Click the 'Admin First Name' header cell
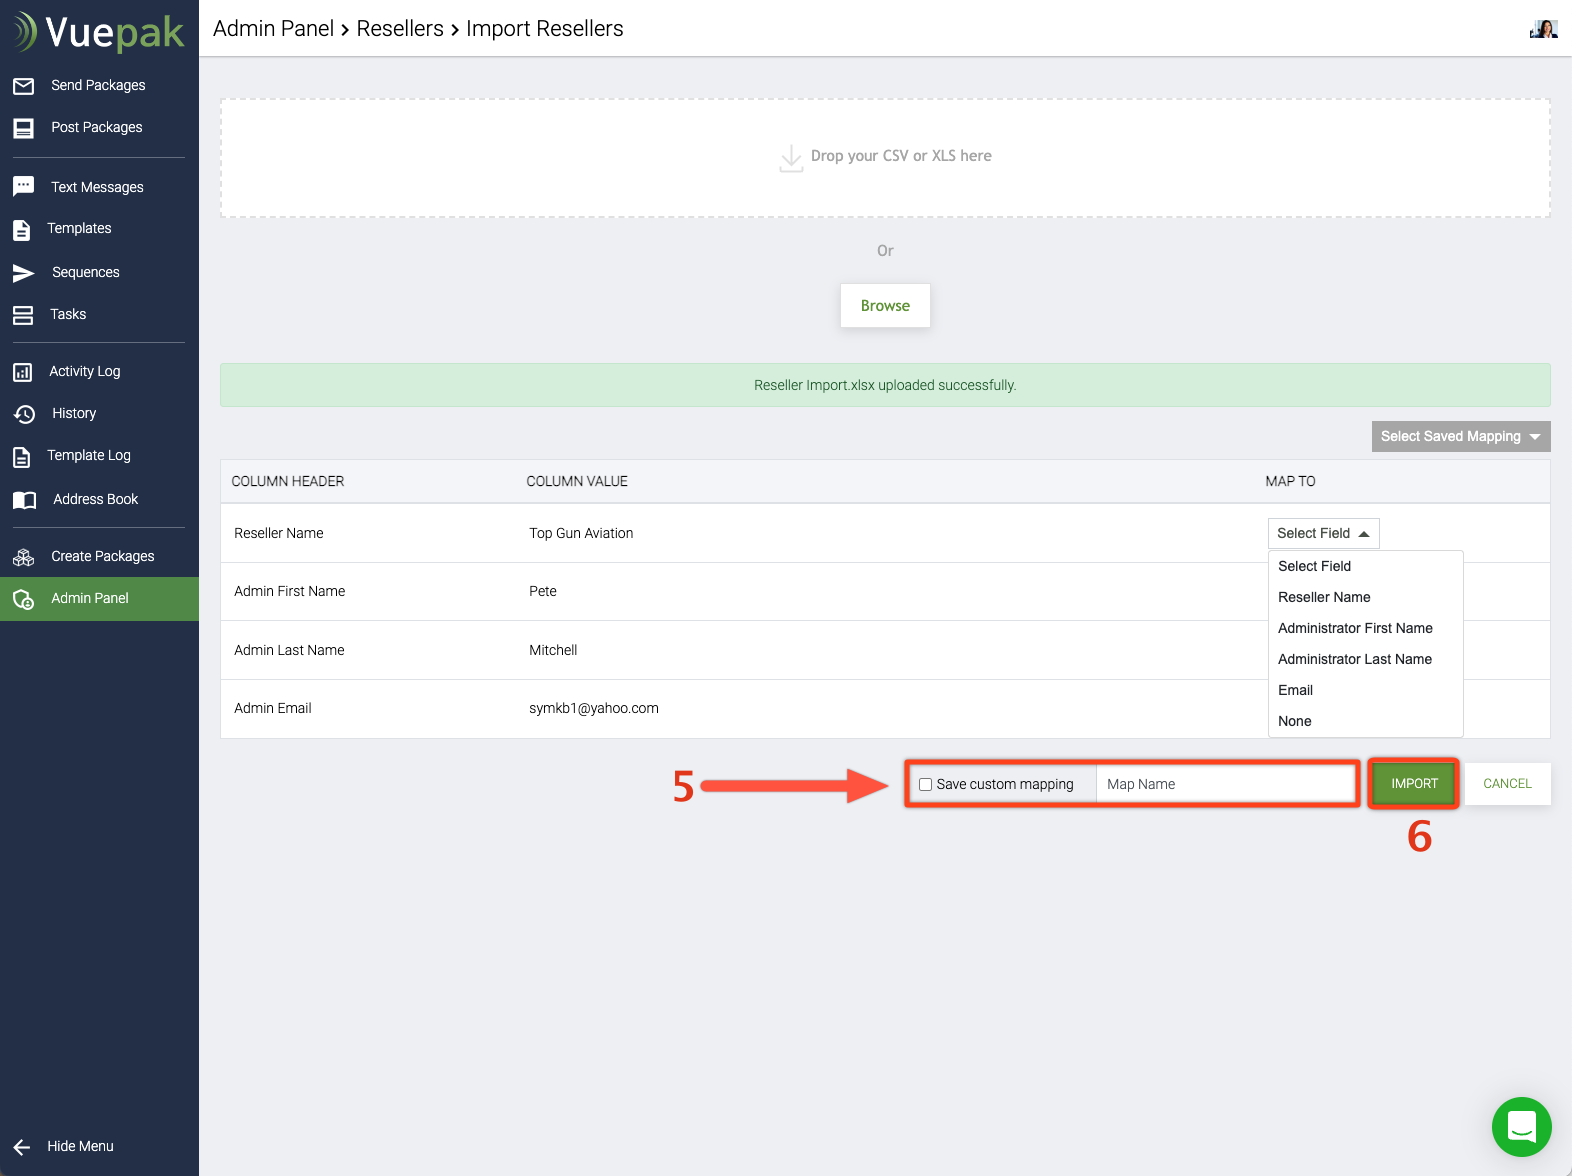This screenshot has width=1572, height=1176. pos(290,591)
